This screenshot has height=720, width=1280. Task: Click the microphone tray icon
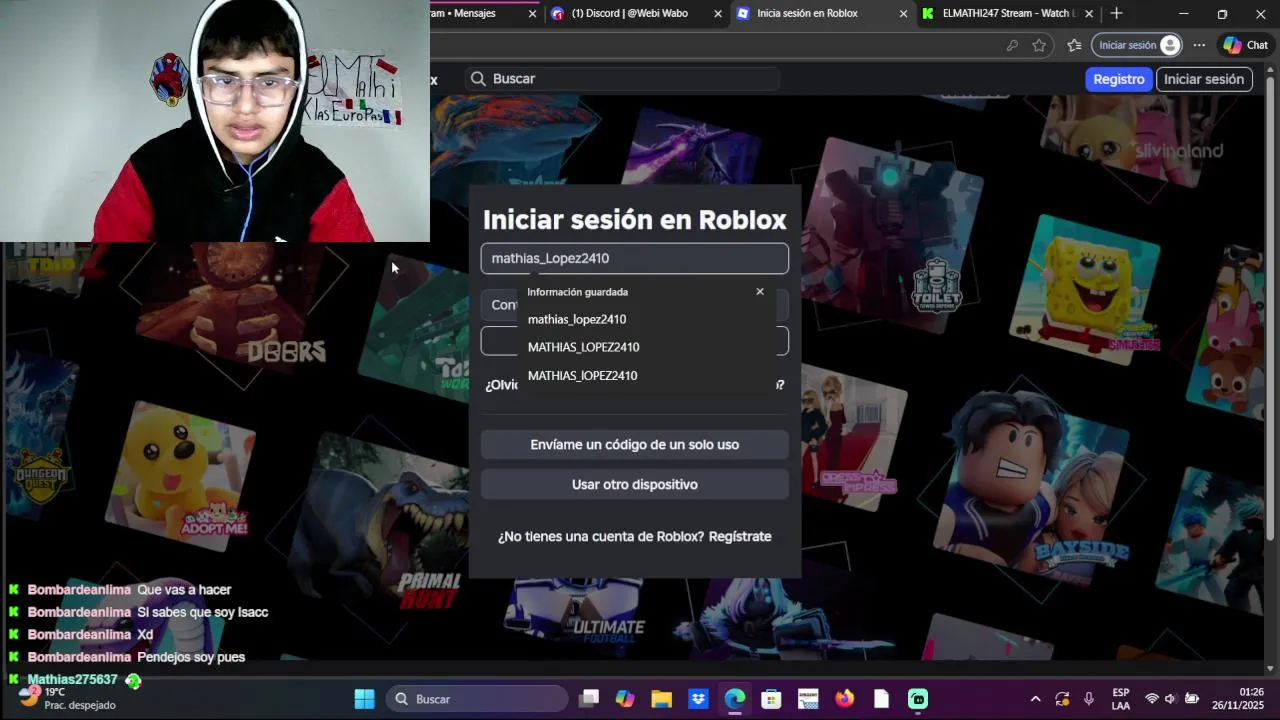pyautogui.click(x=1089, y=699)
